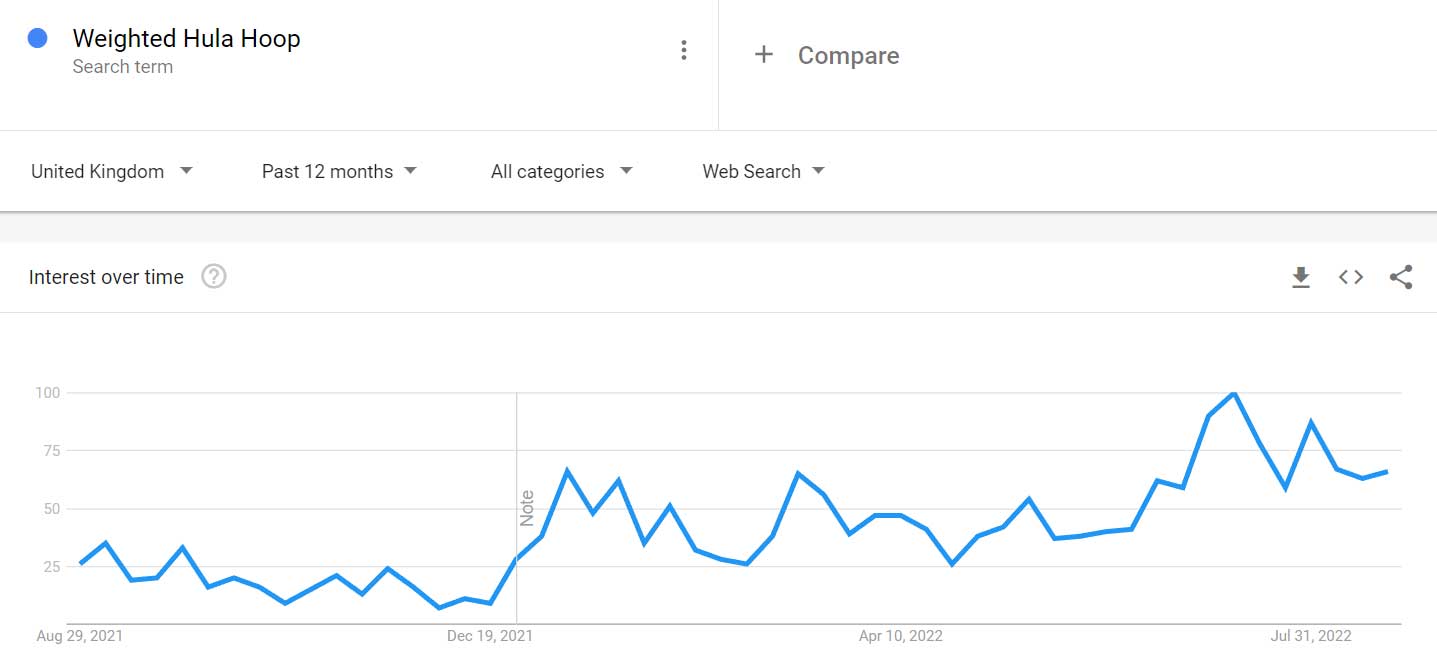Click the Note marker on the chart
This screenshot has height=670, width=1437.
point(527,508)
